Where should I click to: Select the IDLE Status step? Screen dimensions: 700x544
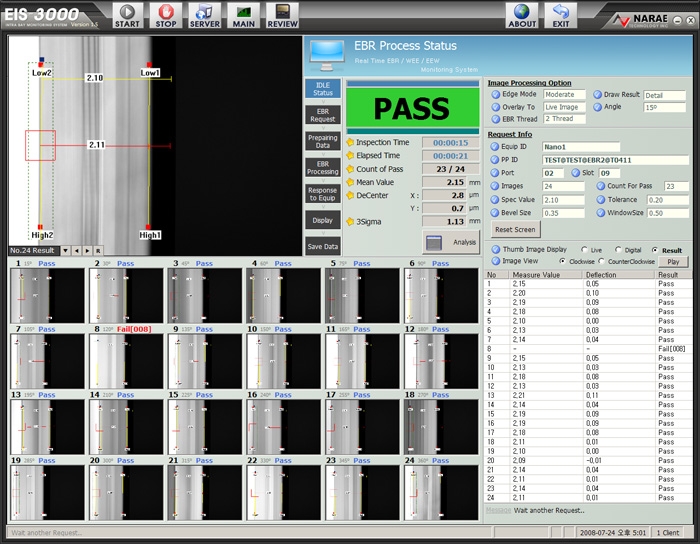tap(323, 89)
